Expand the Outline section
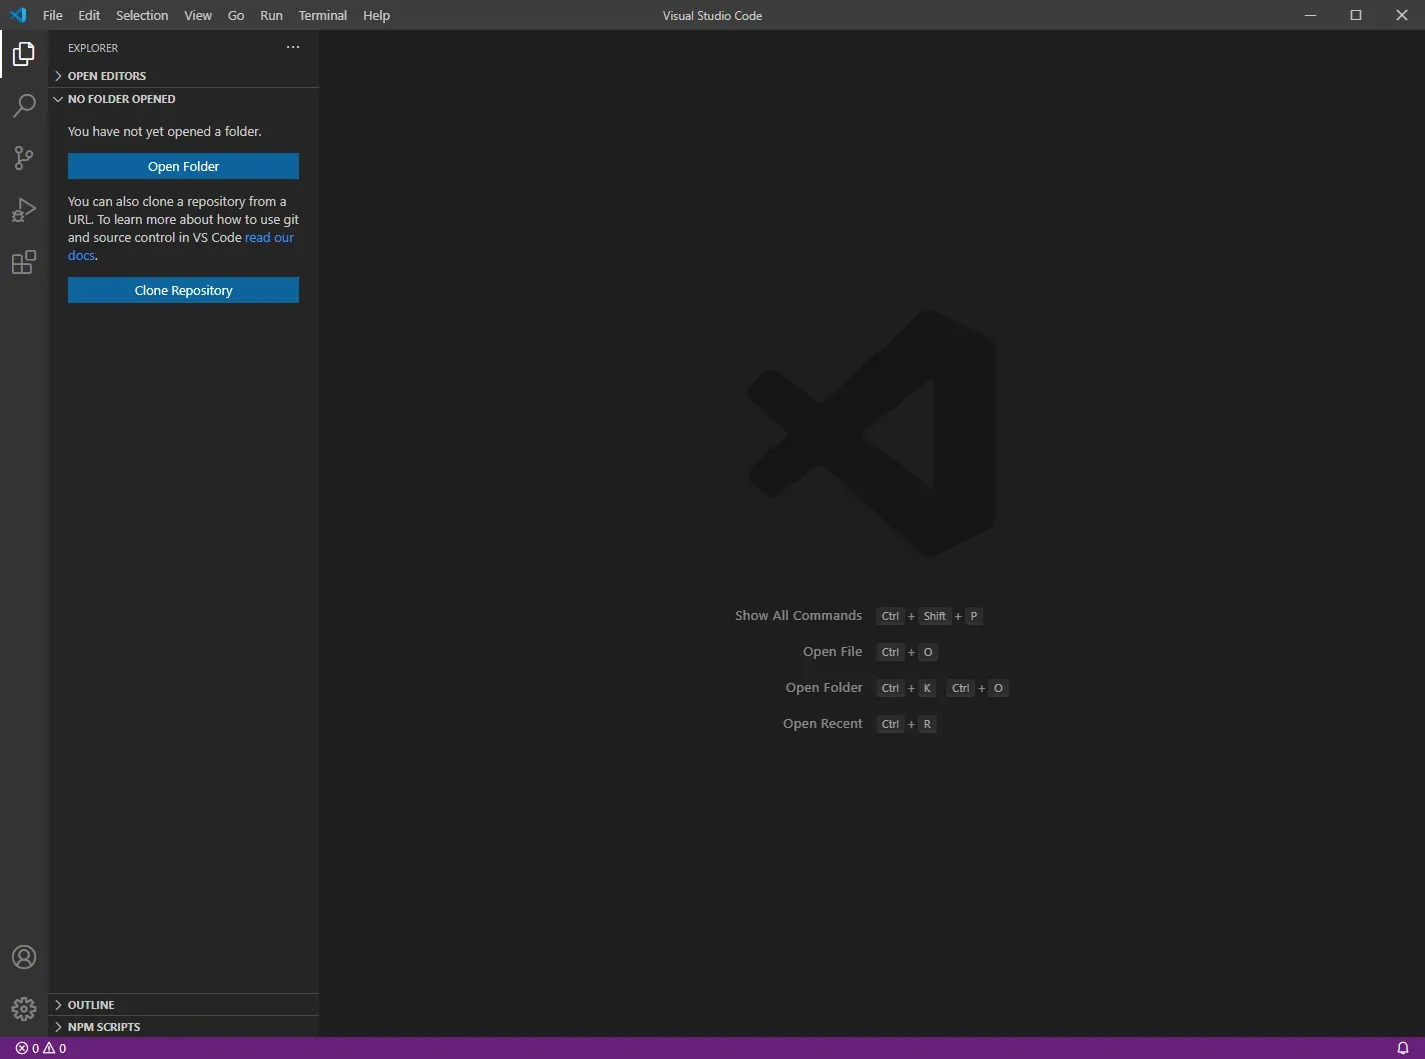Screen dimensions: 1425x1059 tap(90, 1004)
